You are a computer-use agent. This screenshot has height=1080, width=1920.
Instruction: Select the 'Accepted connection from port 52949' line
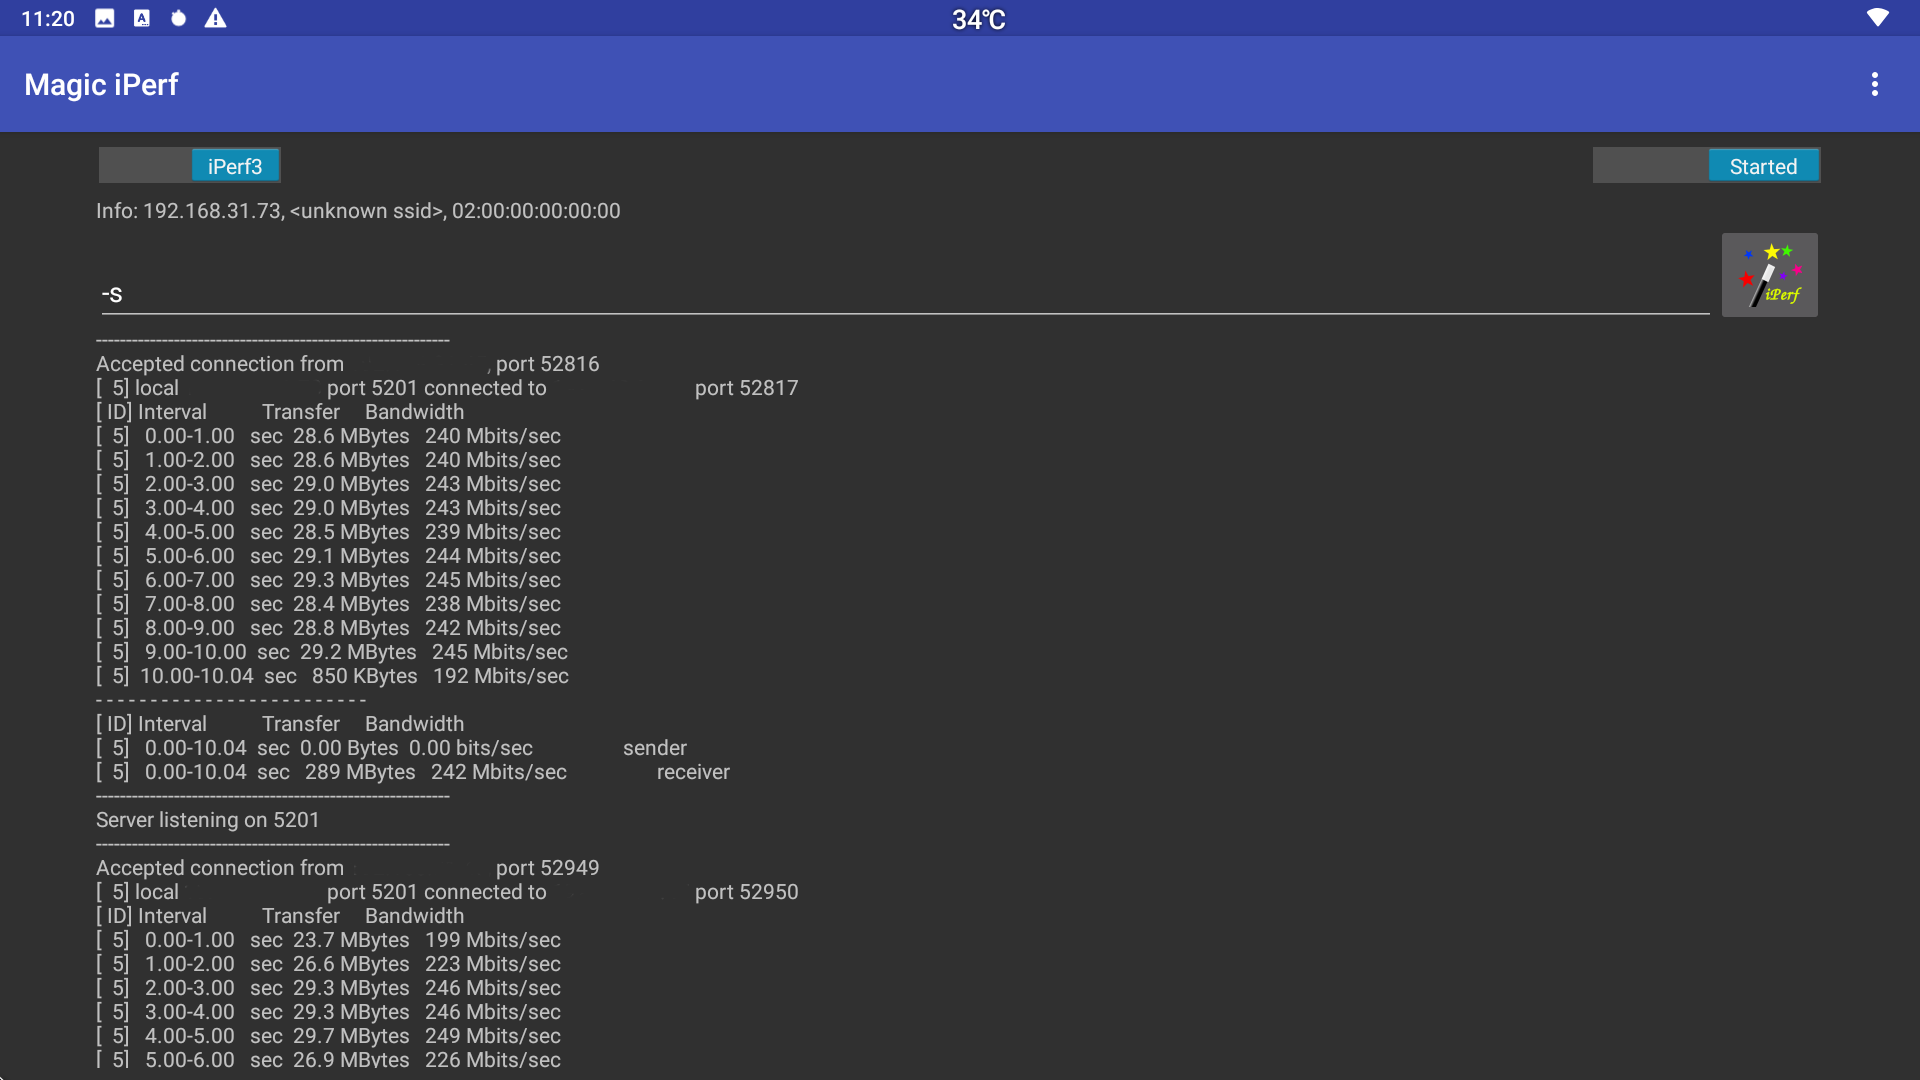pos(348,868)
